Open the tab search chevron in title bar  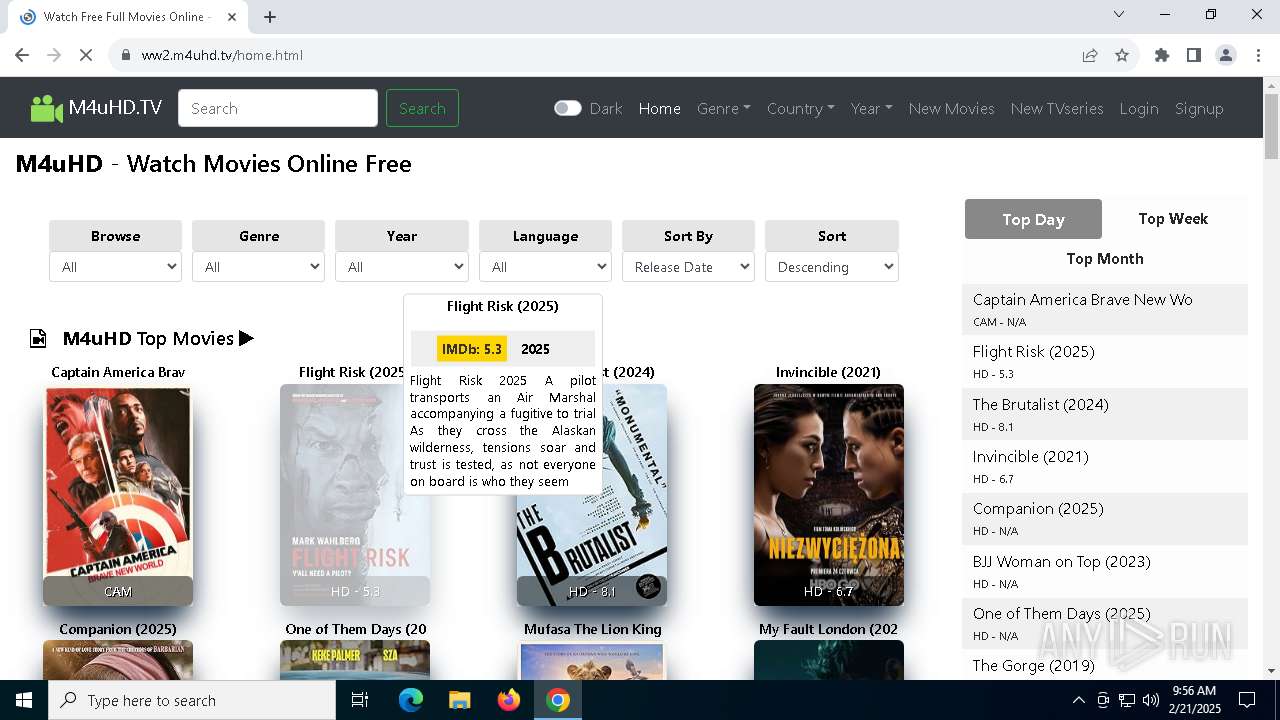click(1119, 15)
